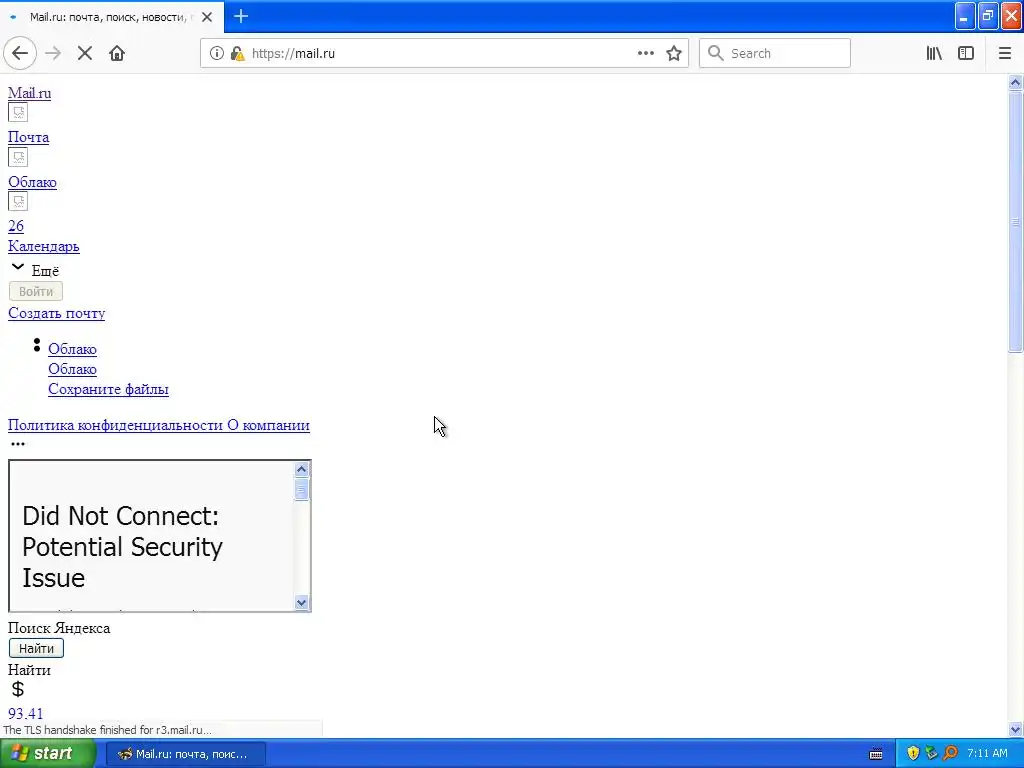Click the page scrollbar down arrow
Image resolution: width=1024 pixels, height=768 pixels.
(1015, 729)
